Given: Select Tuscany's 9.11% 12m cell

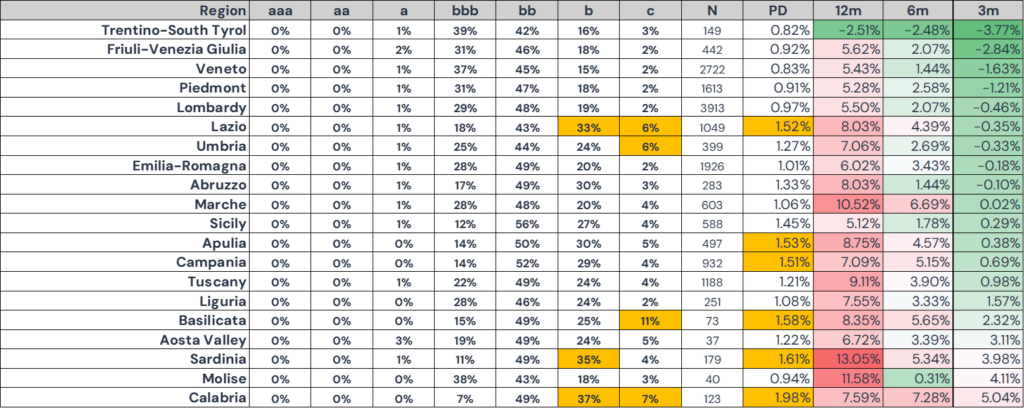Looking at the screenshot, I should point(848,281).
